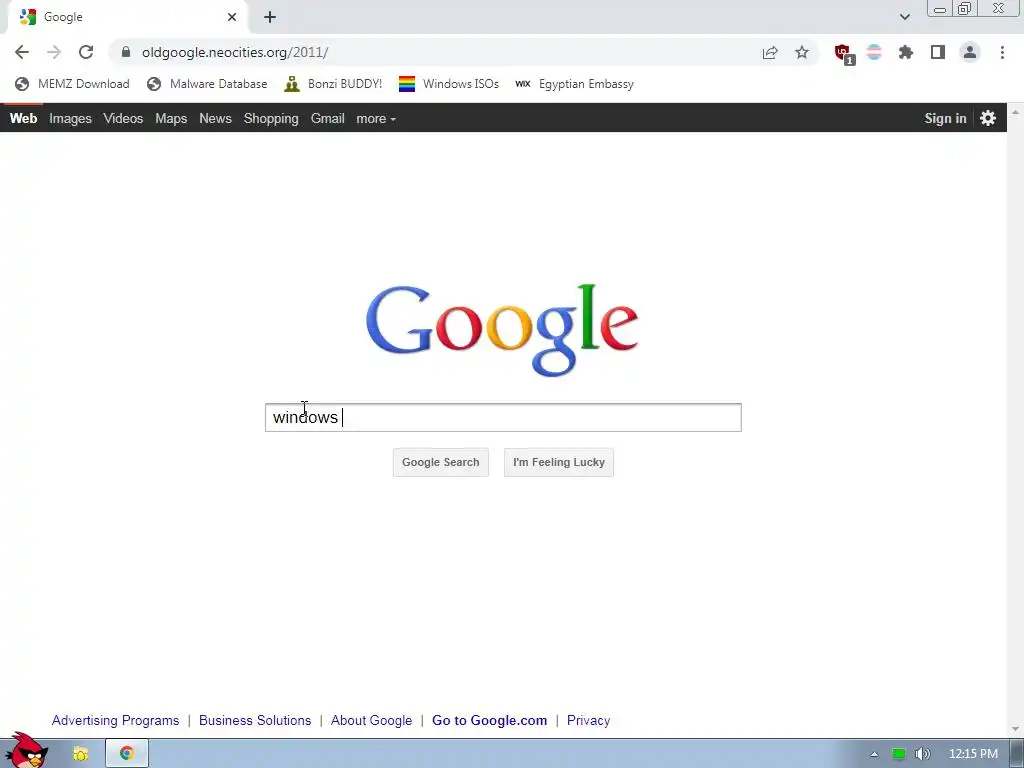Screen dimensions: 1024x768
Task: Open the Extensions puzzle piece menu
Action: click(906, 52)
